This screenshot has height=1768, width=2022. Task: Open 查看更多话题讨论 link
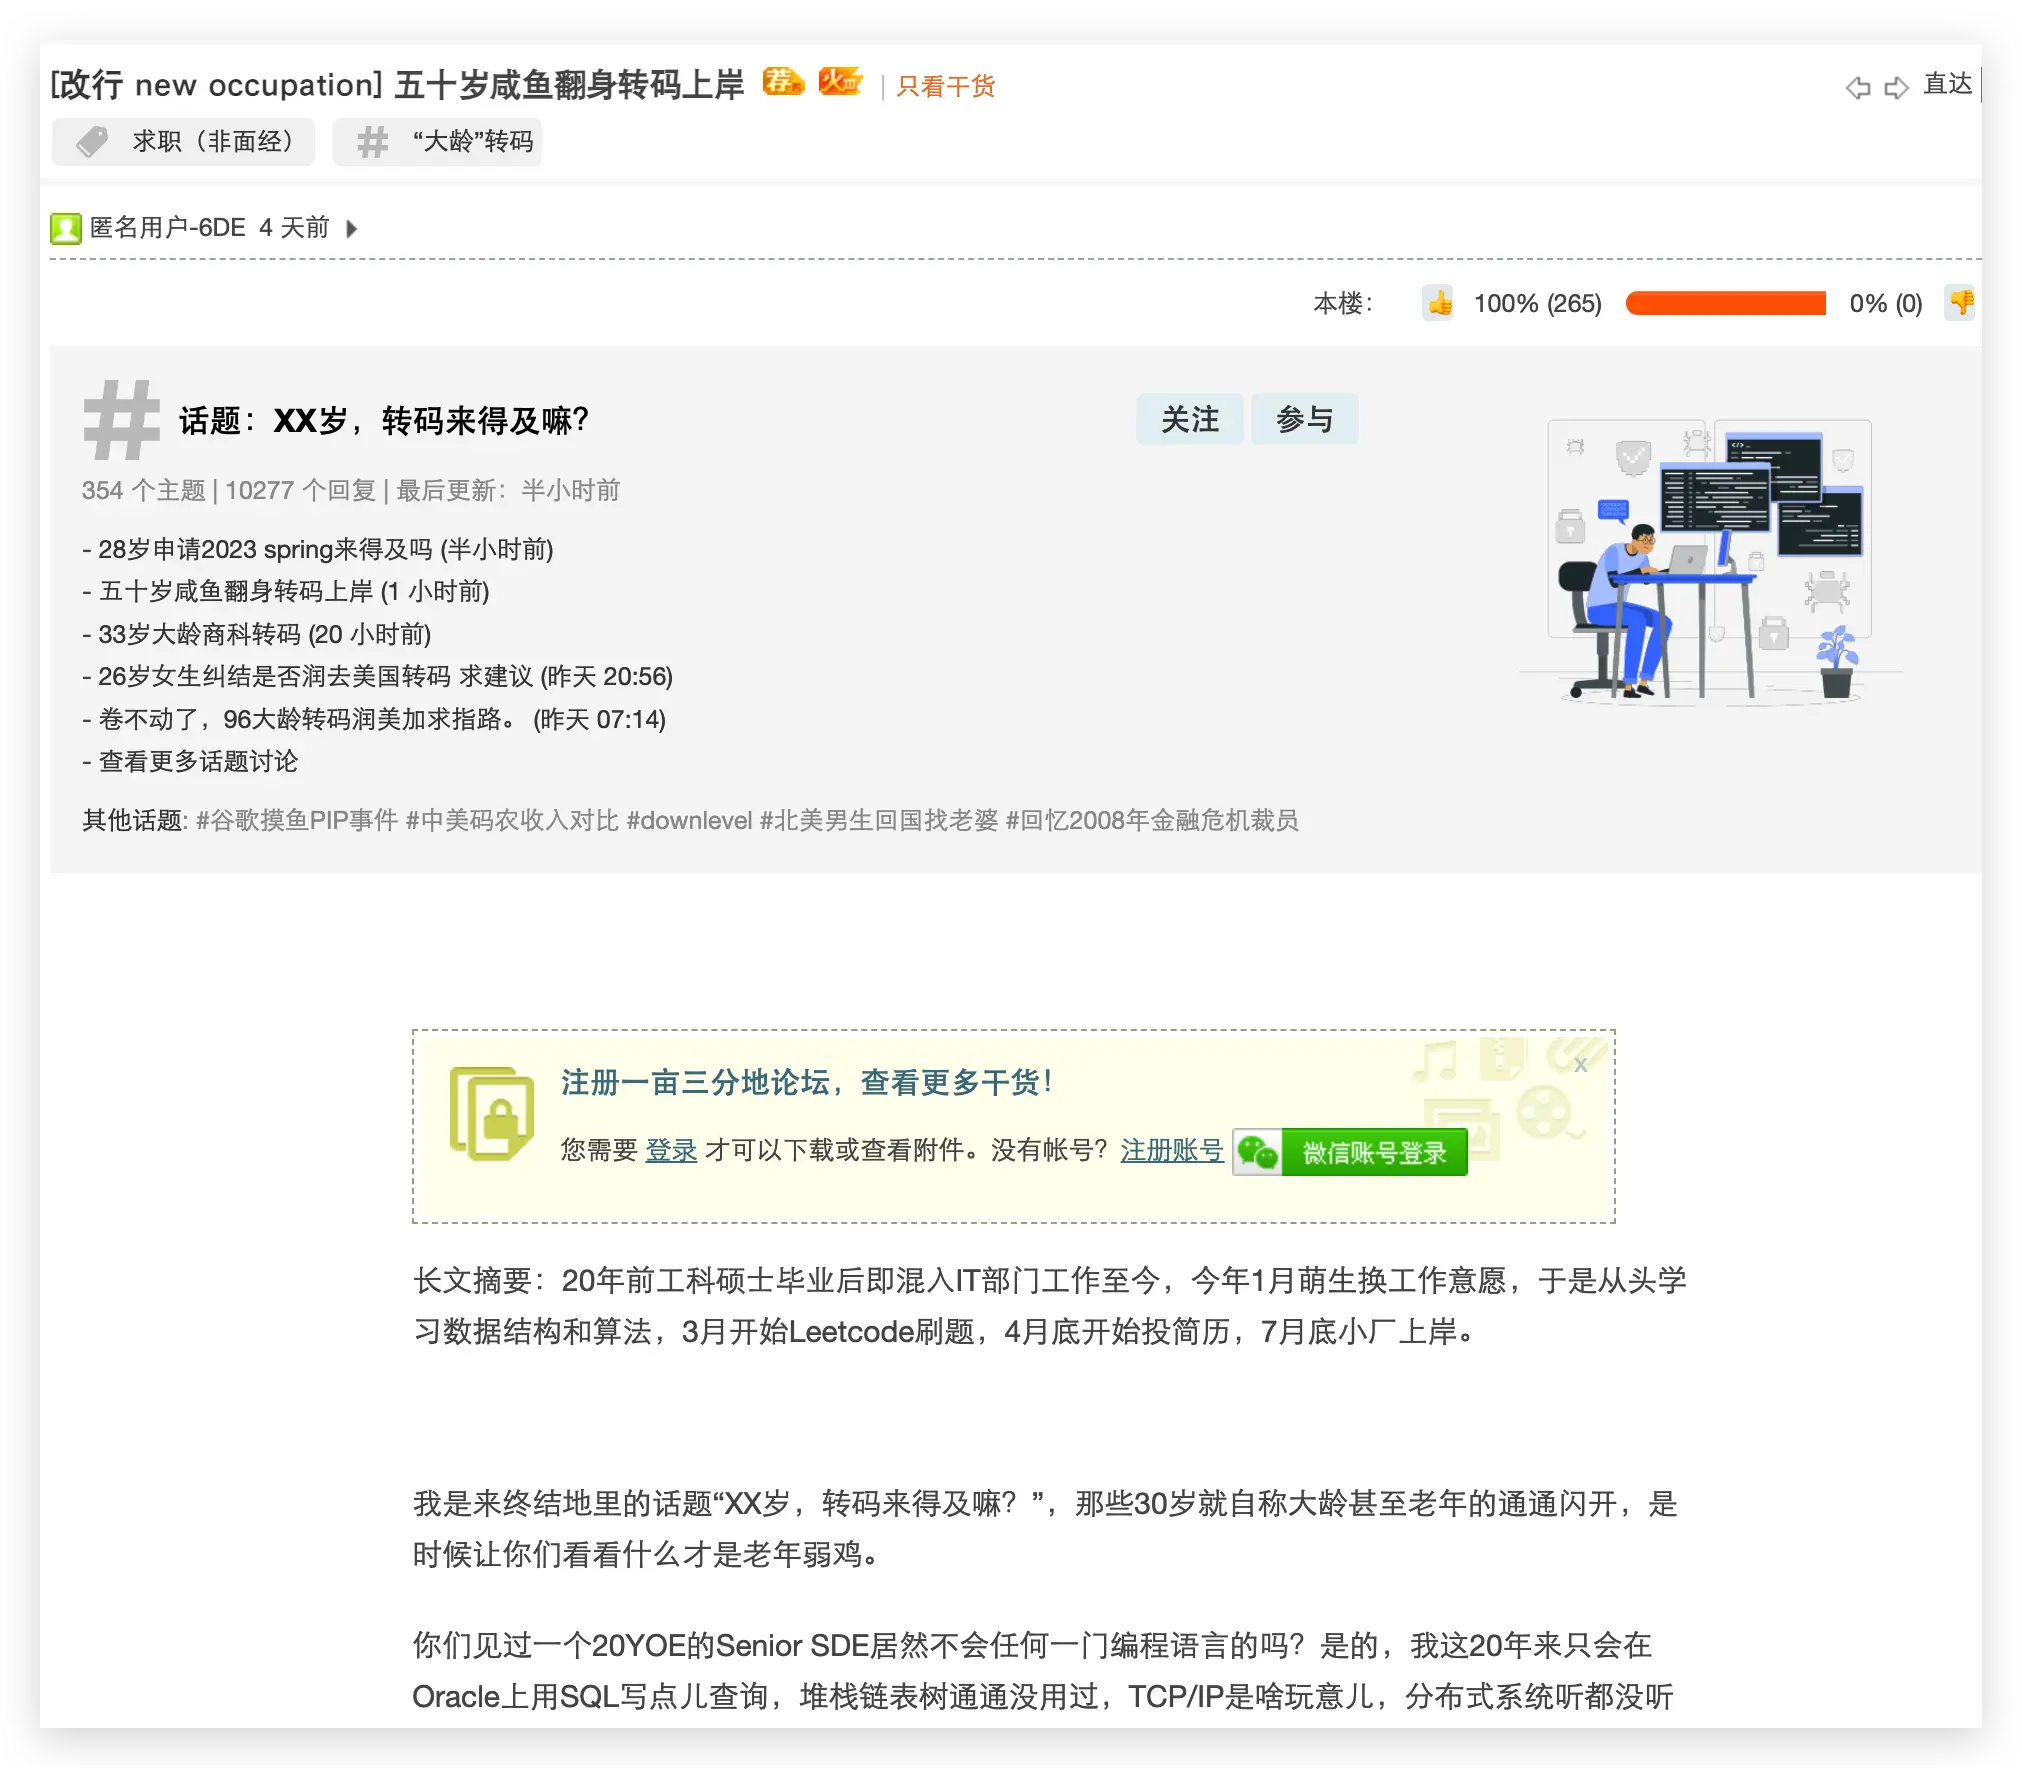[198, 762]
